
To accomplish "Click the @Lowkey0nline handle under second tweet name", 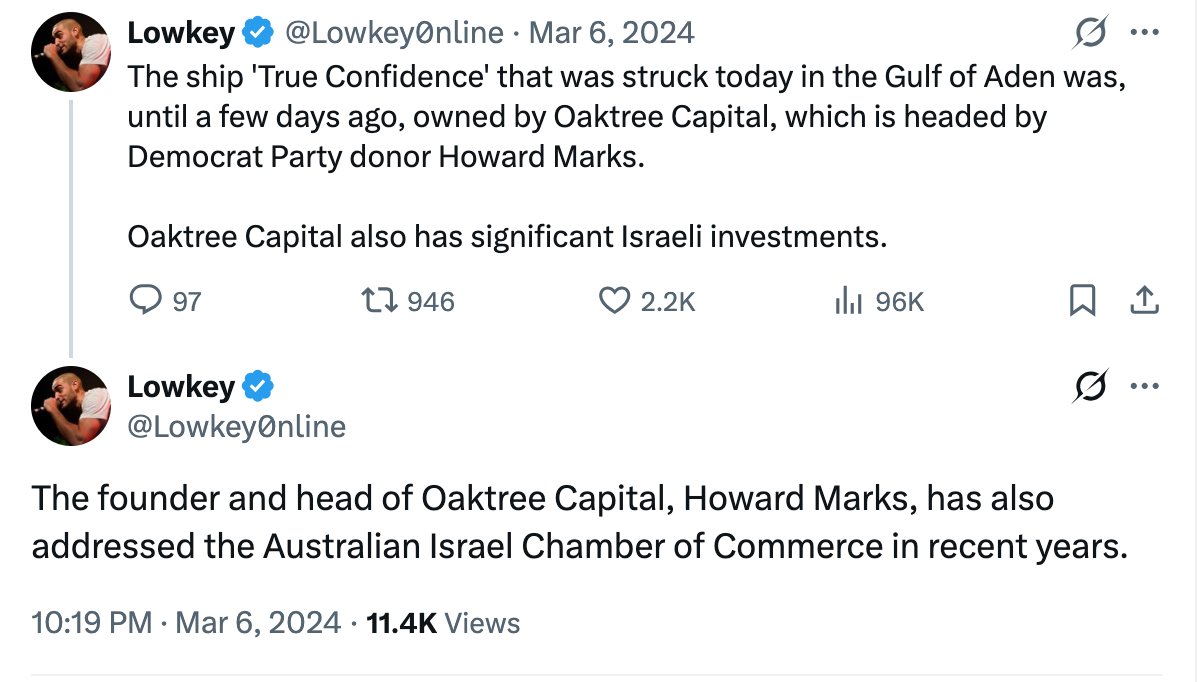I will 236,426.
